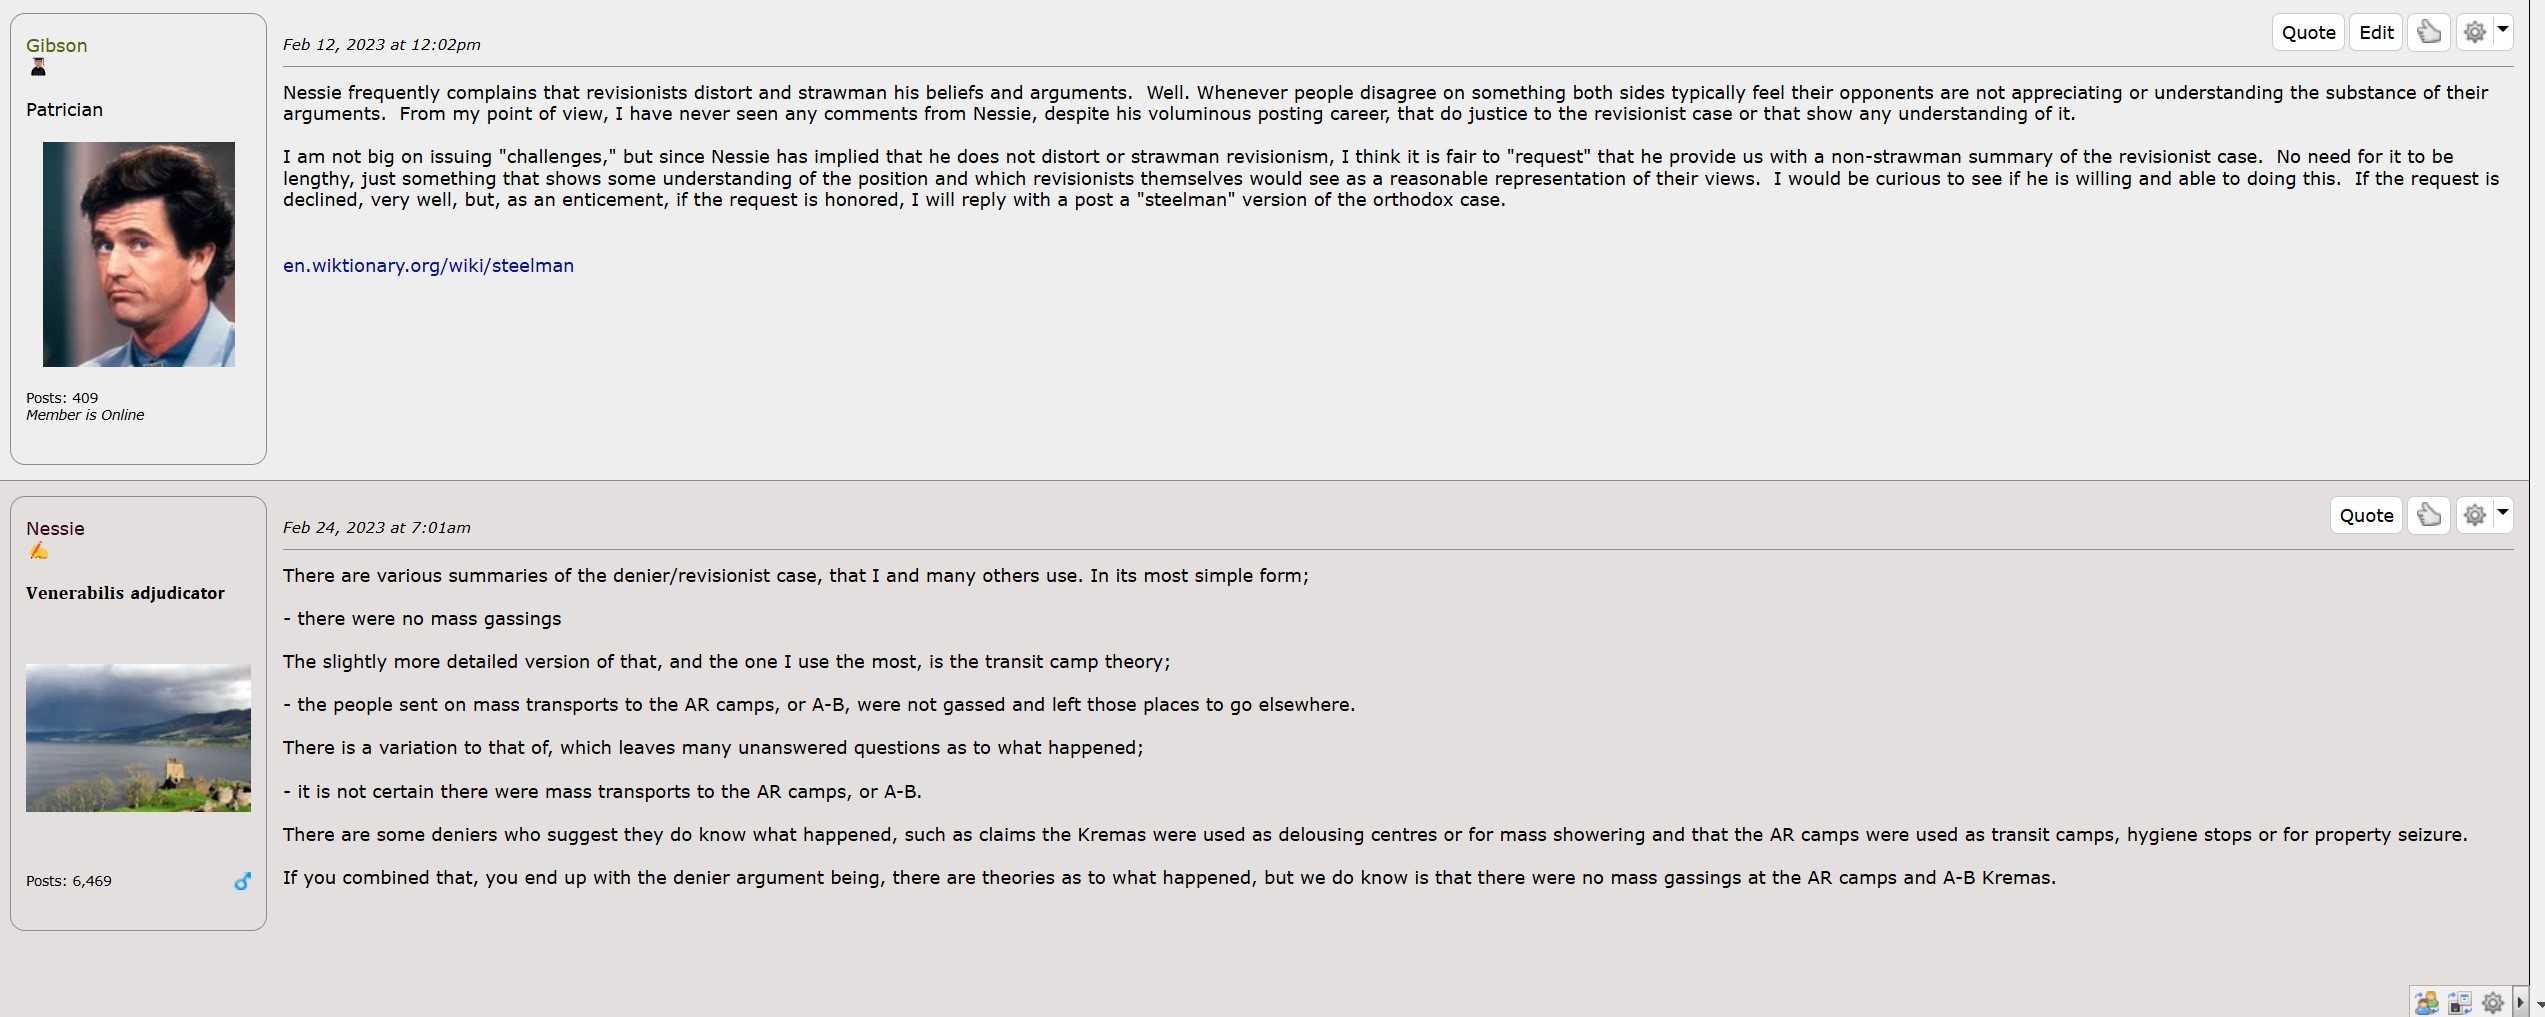Click the members icon in bottom toolbar
Image resolution: width=2545 pixels, height=1017 pixels.
pyautogui.click(x=2426, y=1003)
